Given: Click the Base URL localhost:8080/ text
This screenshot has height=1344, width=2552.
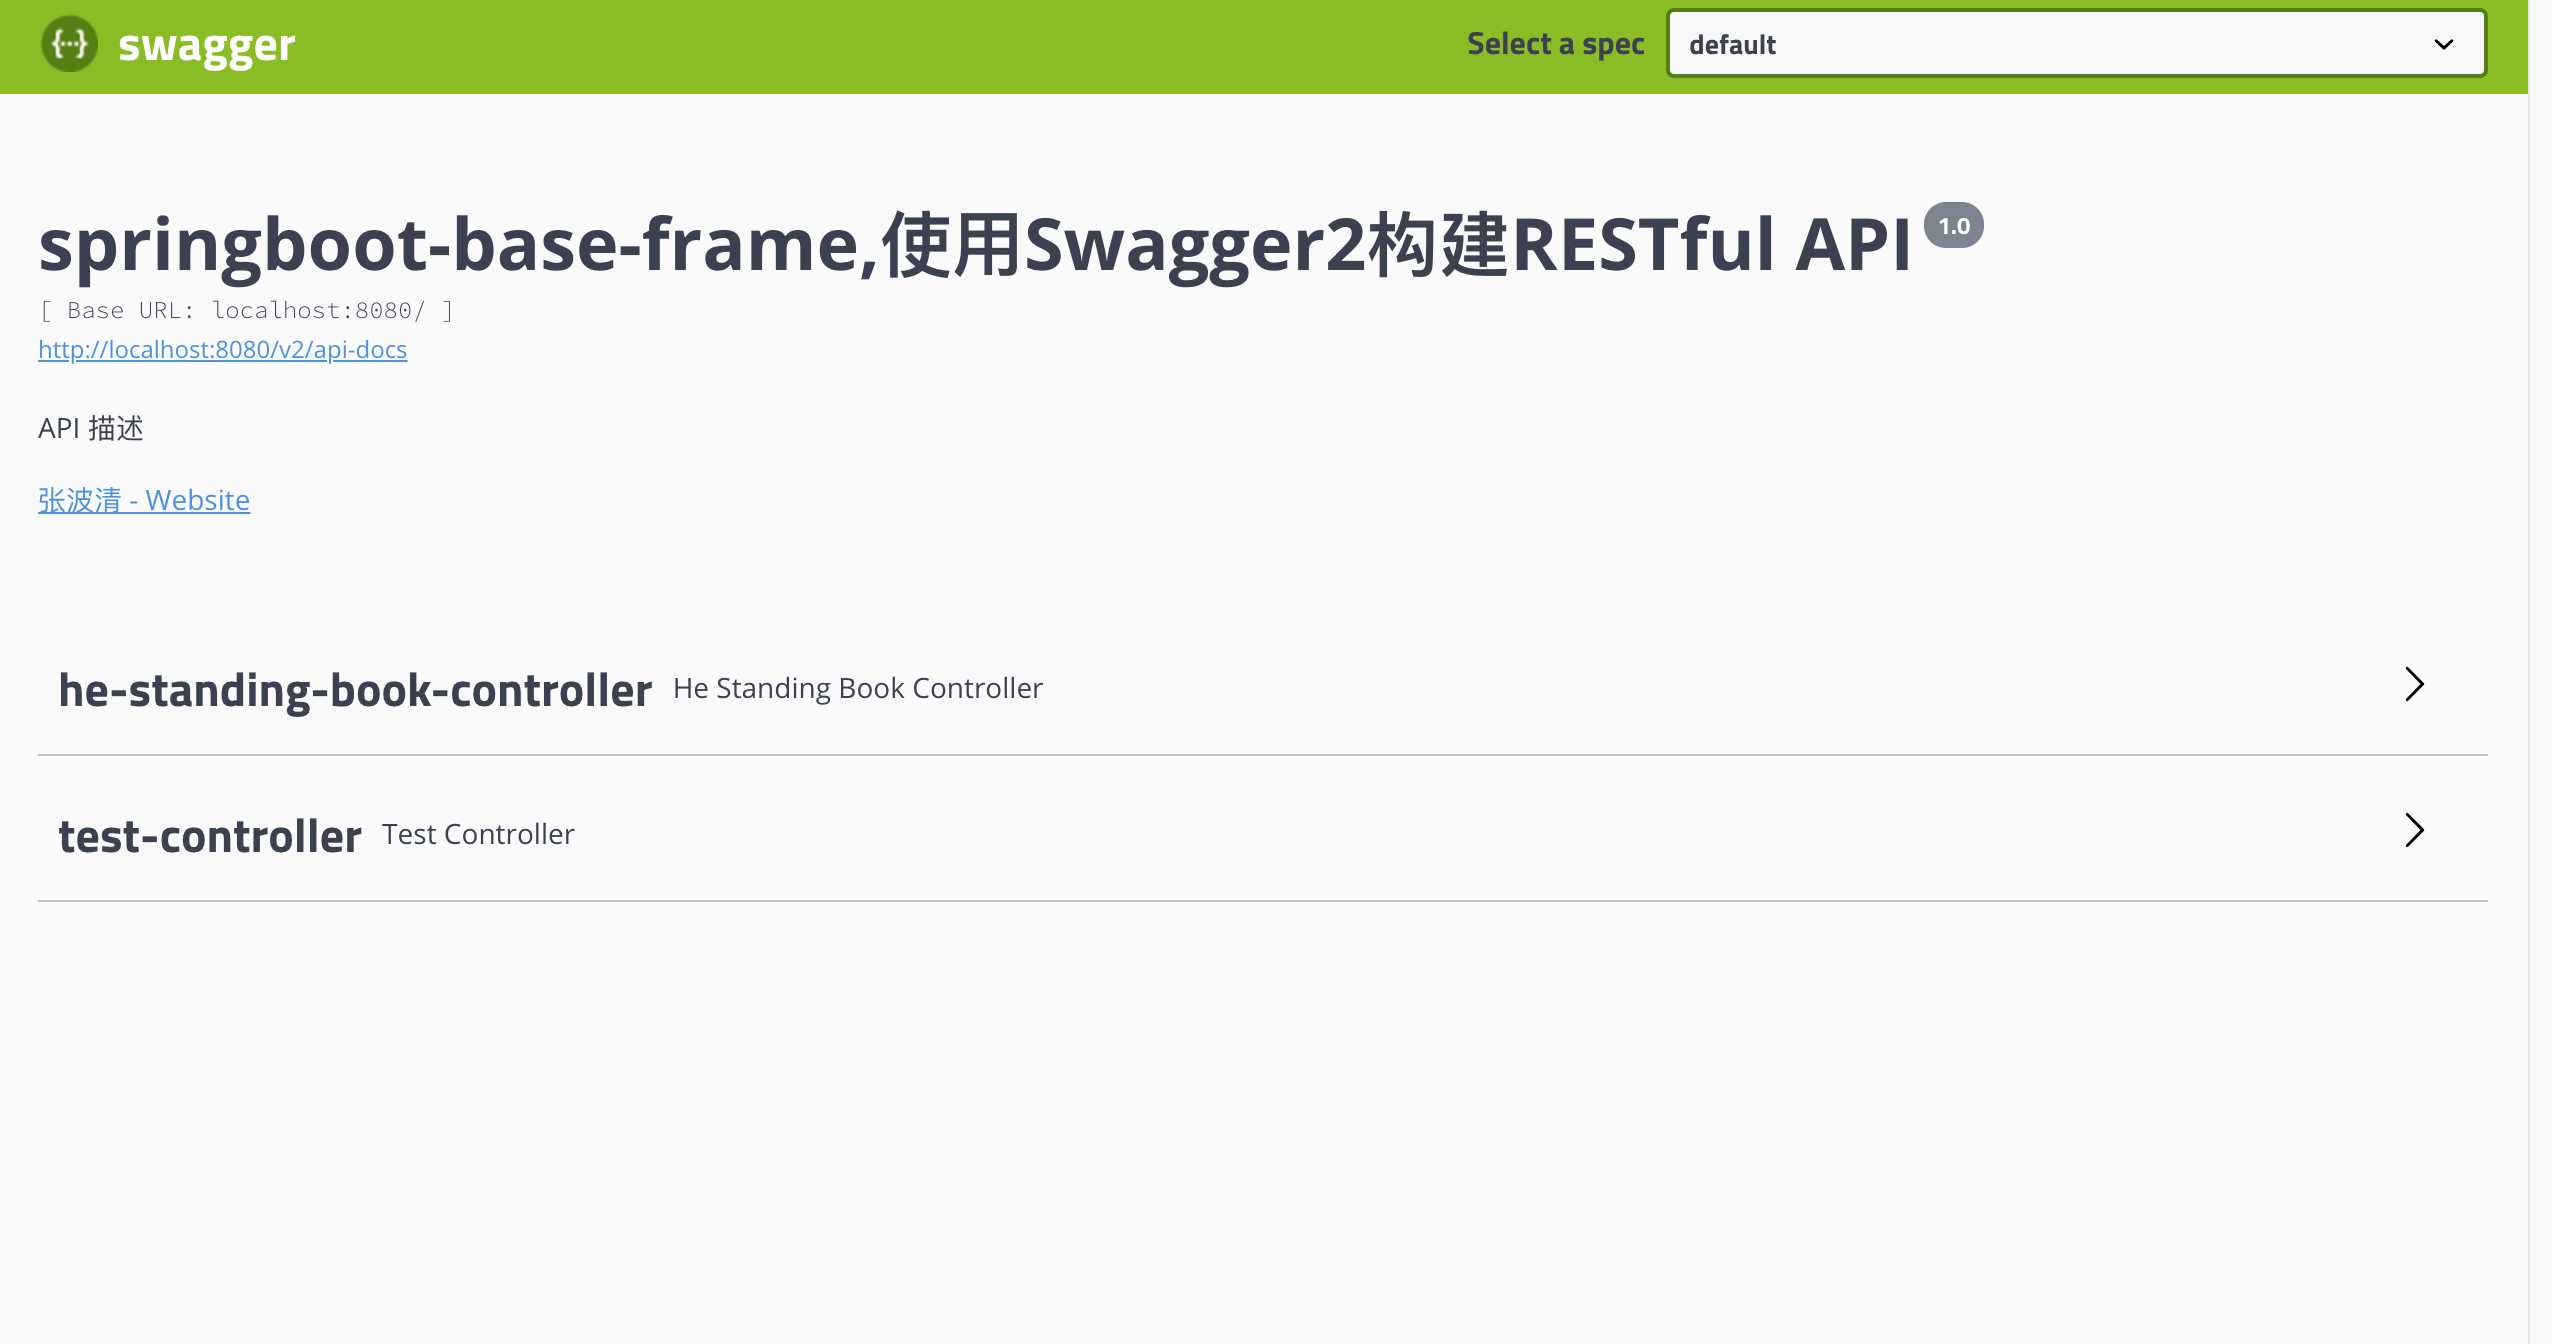Looking at the screenshot, I should pyautogui.click(x=246, y=310).
